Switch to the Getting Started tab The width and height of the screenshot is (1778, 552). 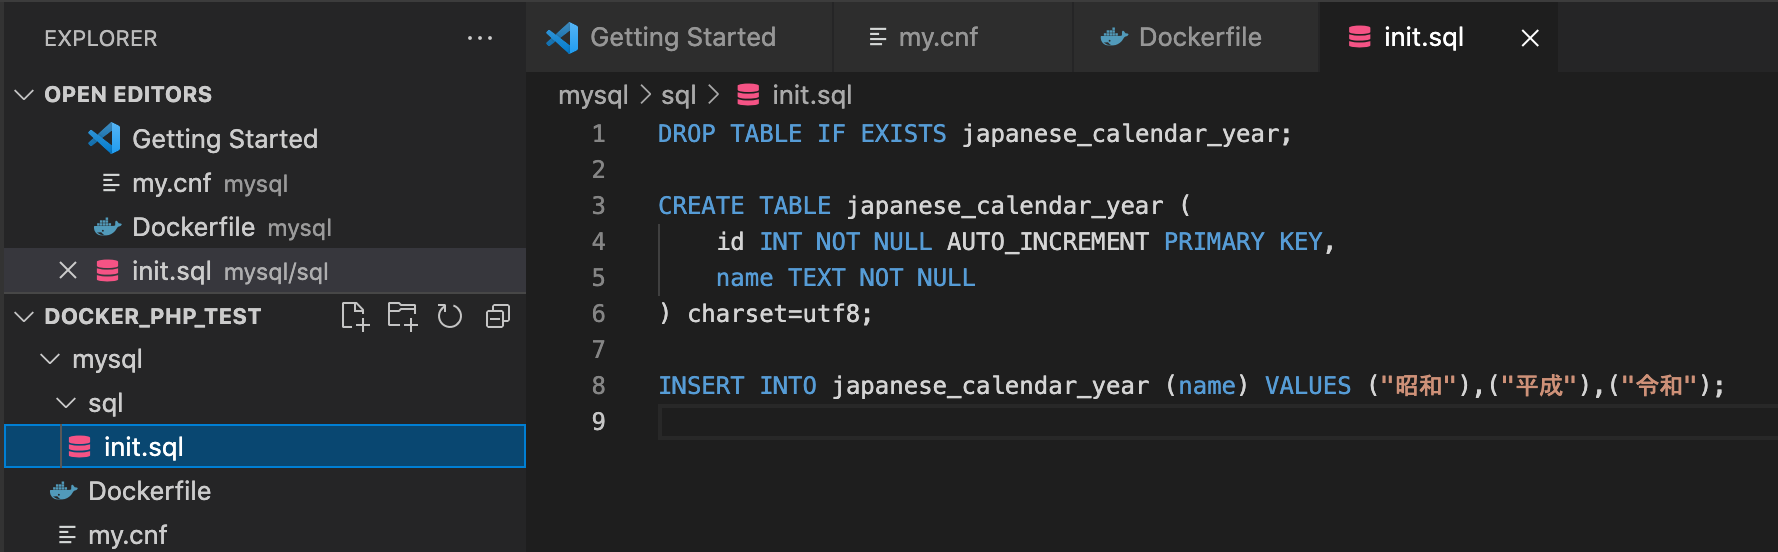(x=680, y=37)
